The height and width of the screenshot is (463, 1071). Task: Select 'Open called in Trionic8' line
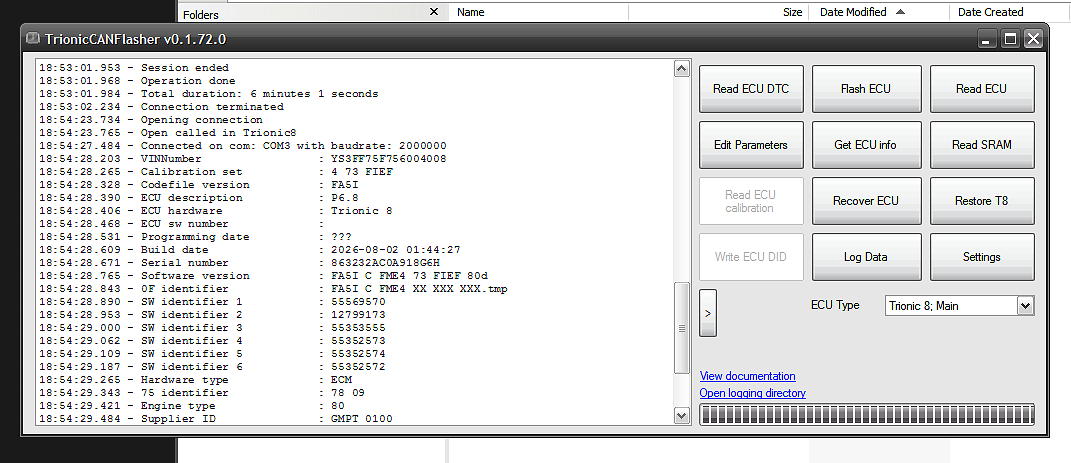tap(168, 132)
